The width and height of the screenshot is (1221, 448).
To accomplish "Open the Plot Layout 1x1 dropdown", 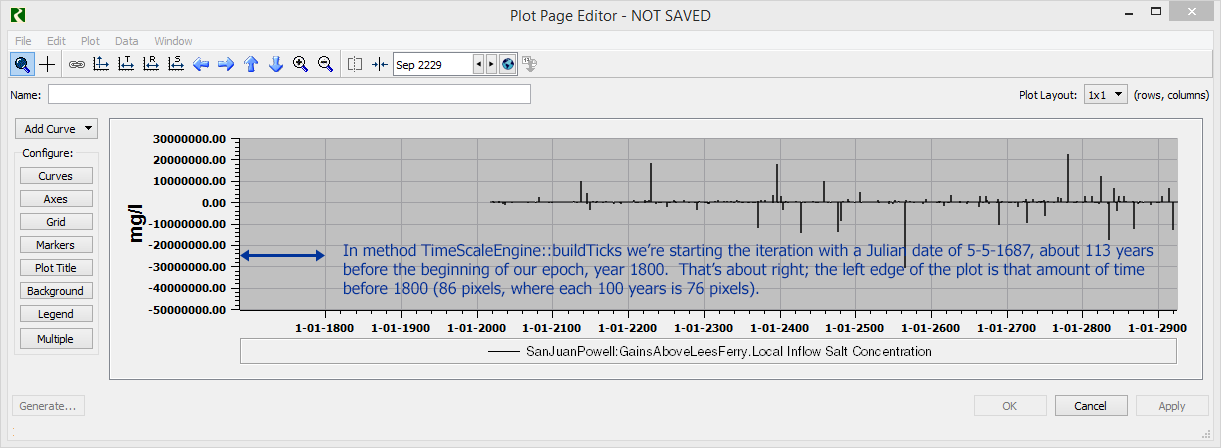I will coord(1106,94).
